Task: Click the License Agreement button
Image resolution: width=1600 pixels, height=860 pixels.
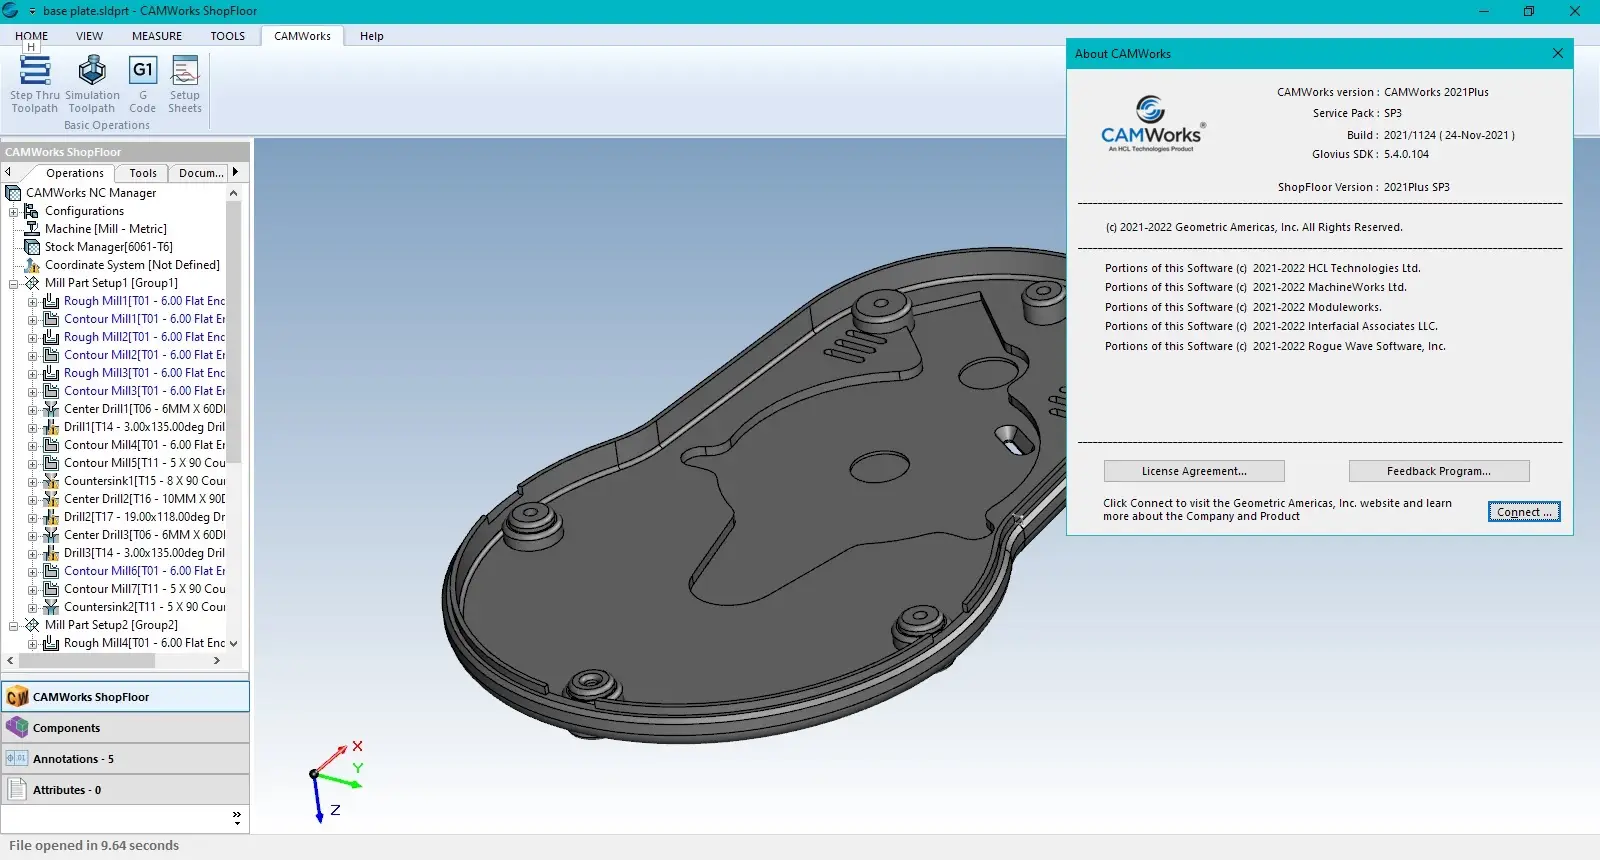Action: click(x=1194, y=471)
